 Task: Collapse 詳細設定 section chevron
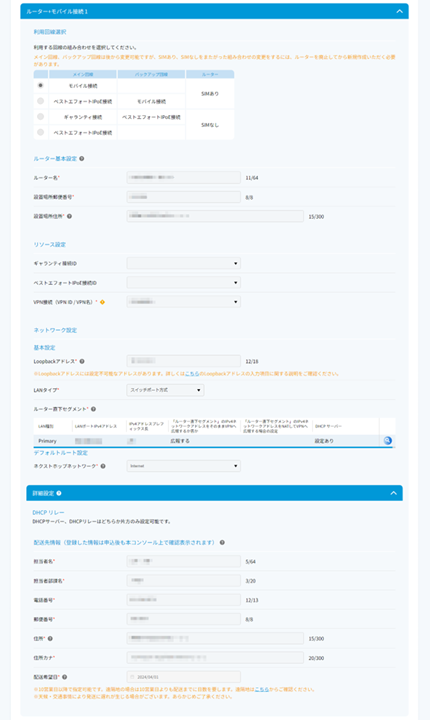pyautogui.click(x=393, y=493)
